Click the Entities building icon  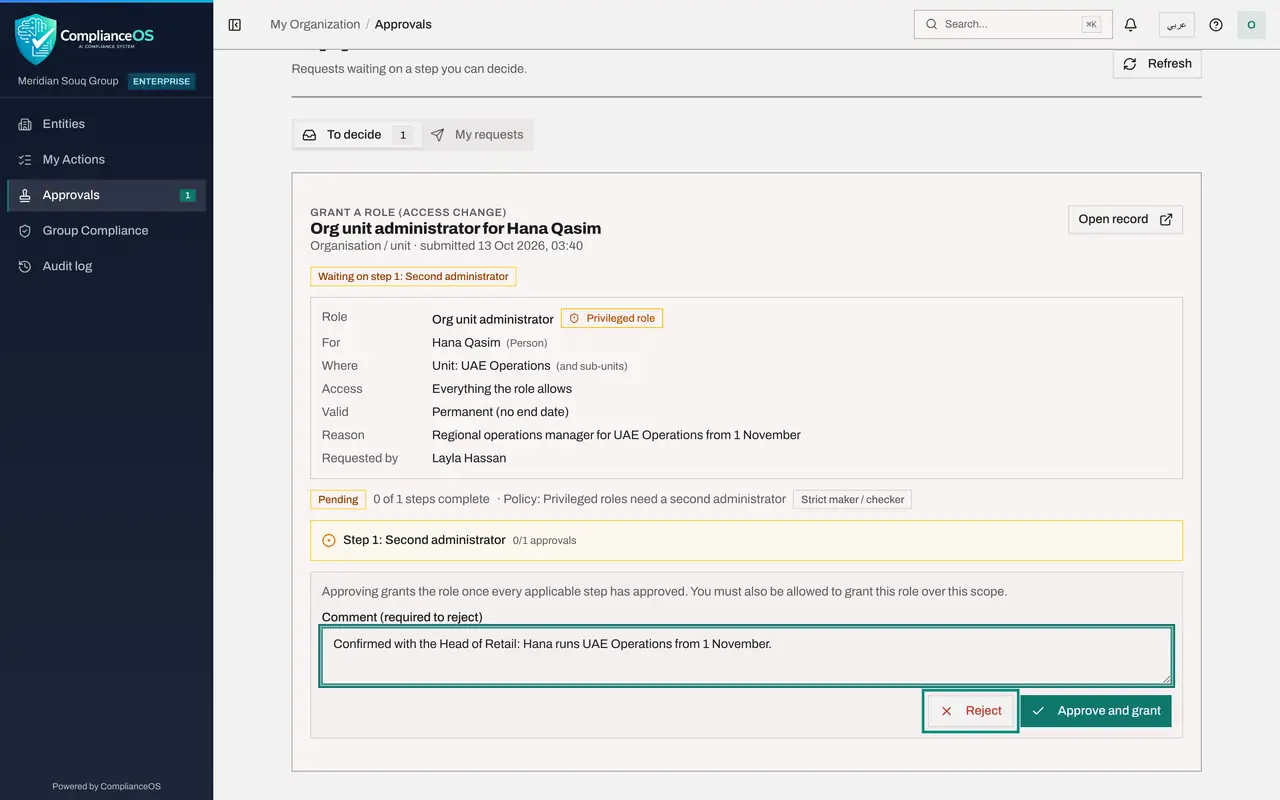pos(25,124)
